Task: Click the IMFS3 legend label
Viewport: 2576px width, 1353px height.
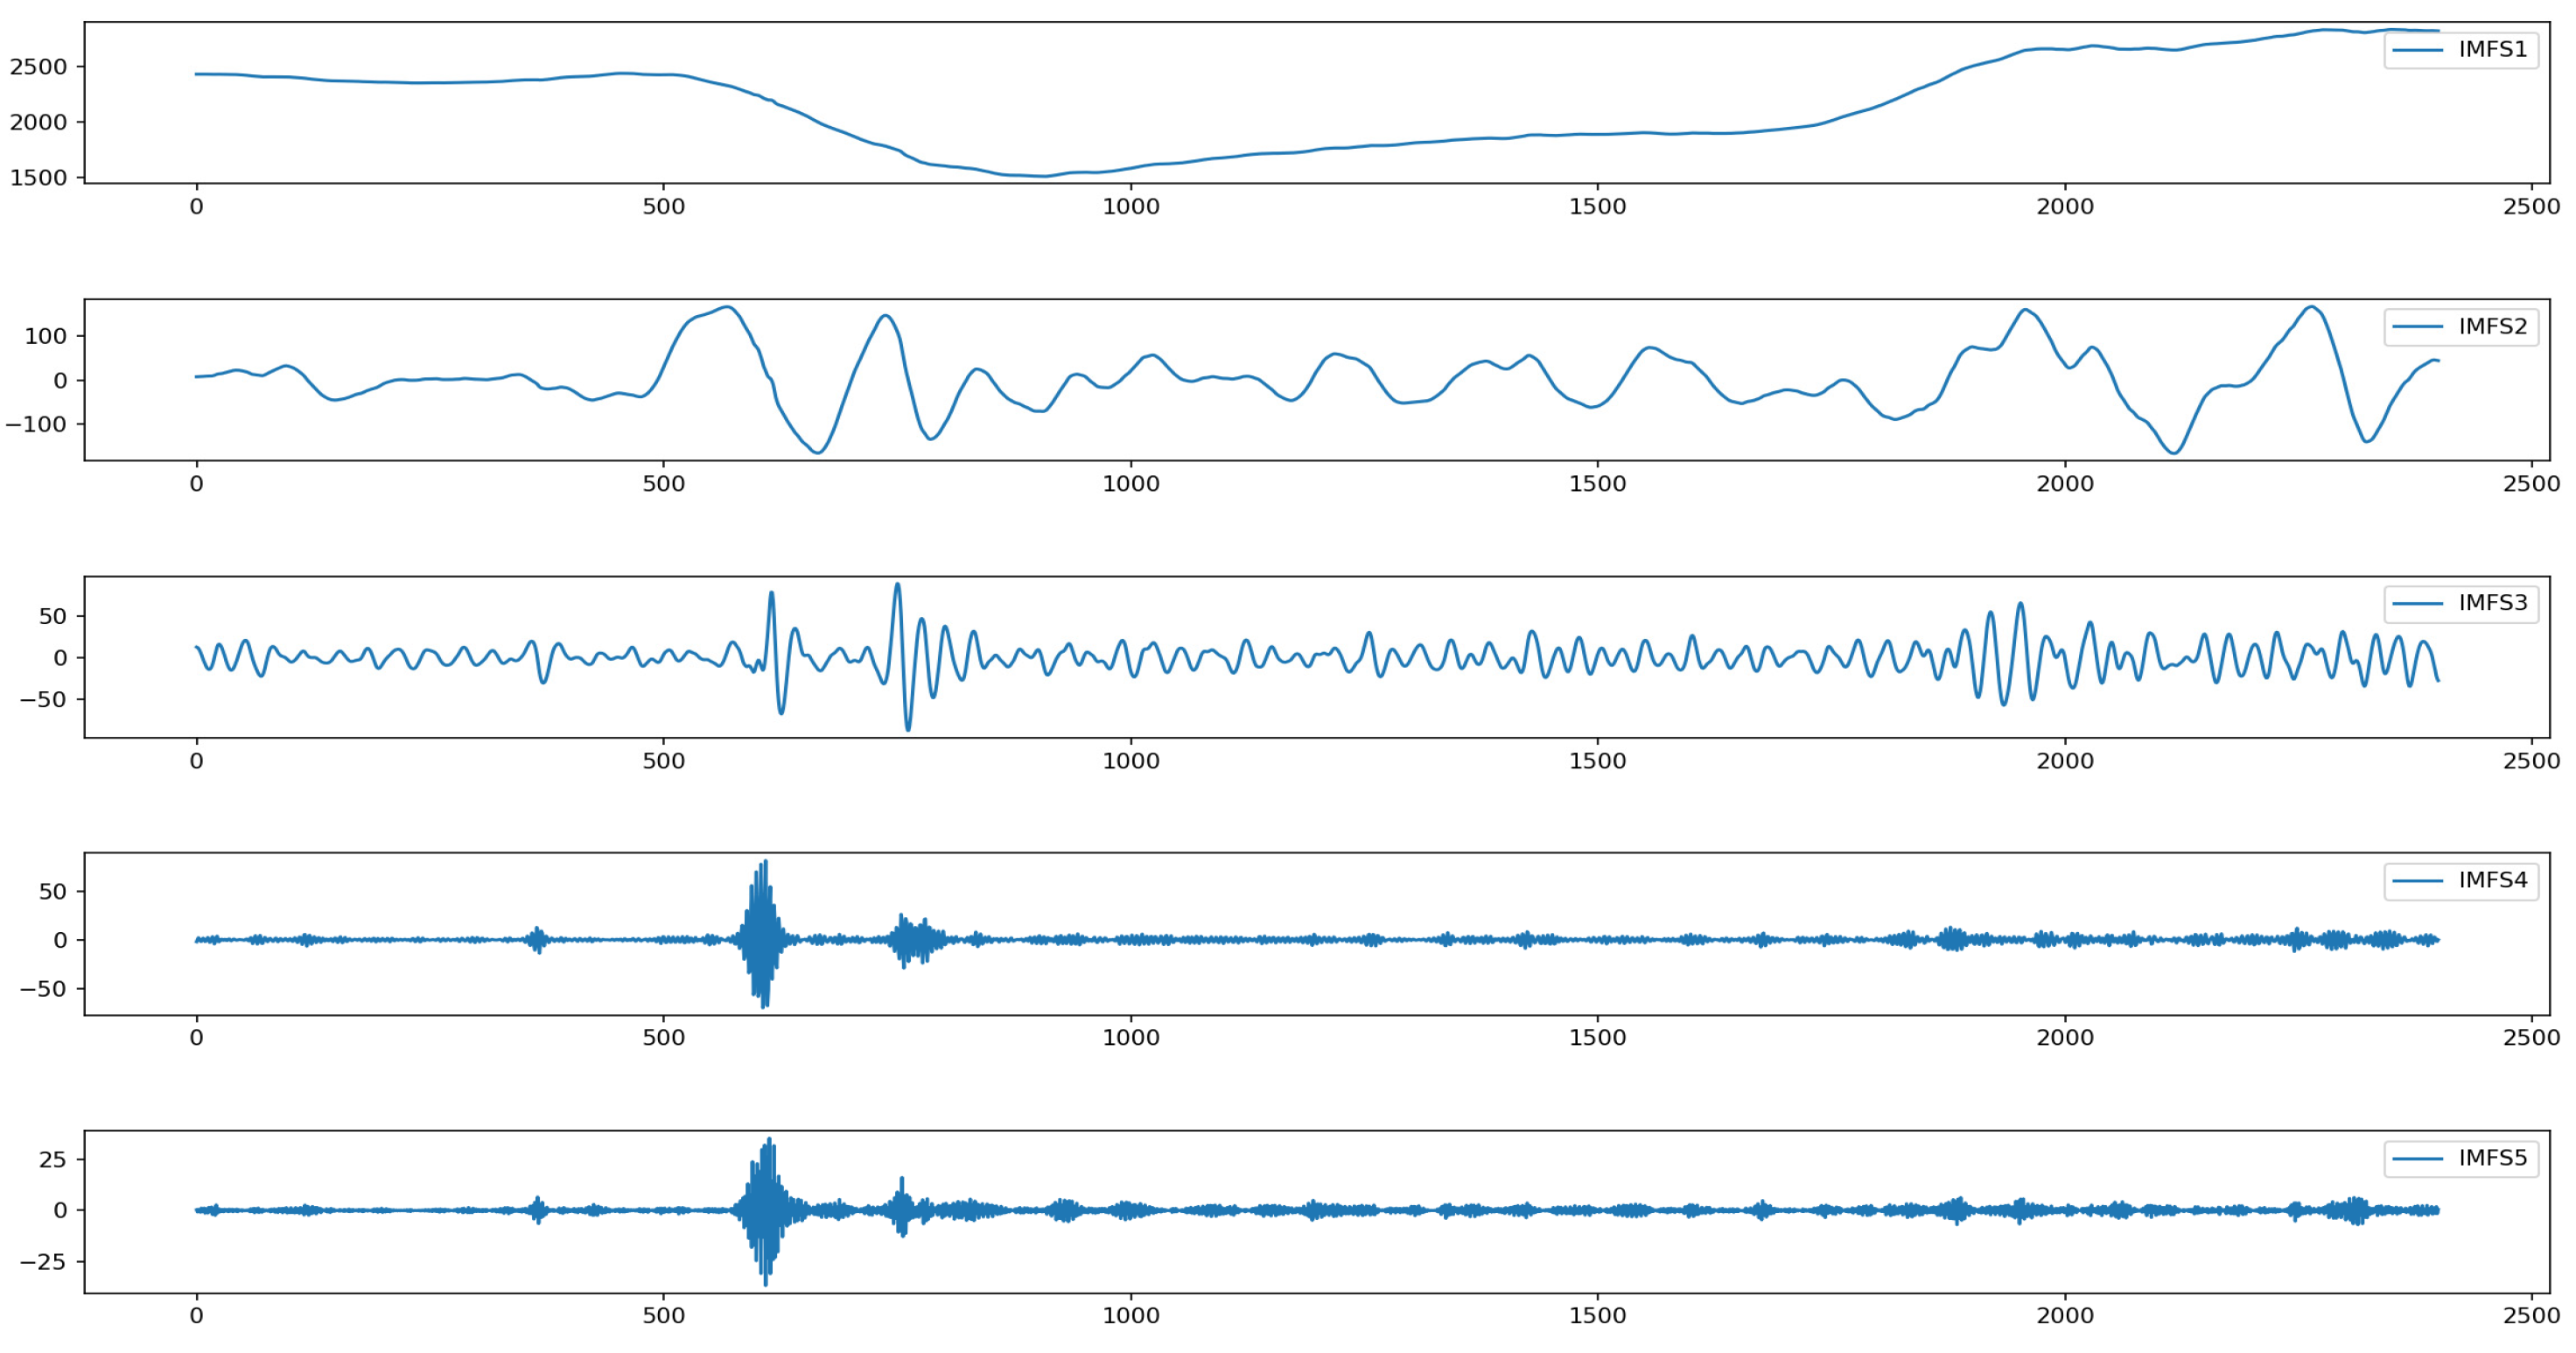Action: click(x=2492, y=602)
